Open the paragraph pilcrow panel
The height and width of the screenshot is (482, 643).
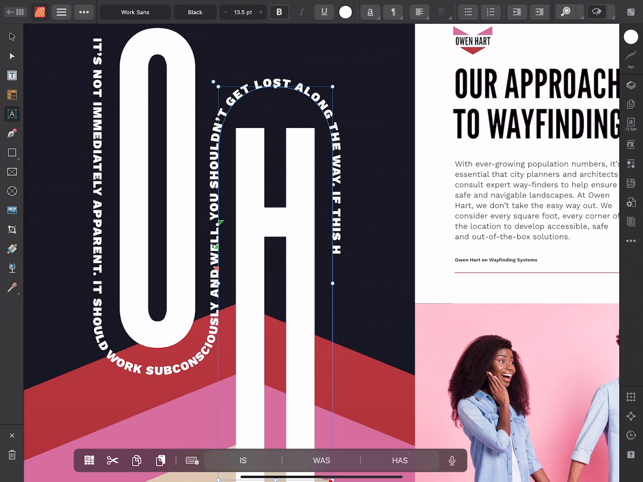pos(393,12)
